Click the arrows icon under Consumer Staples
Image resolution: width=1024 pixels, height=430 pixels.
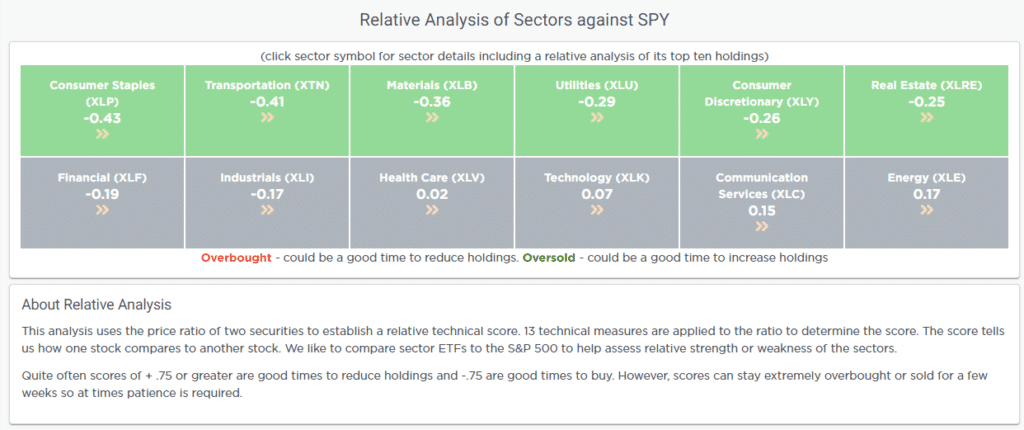coord(102,134)
